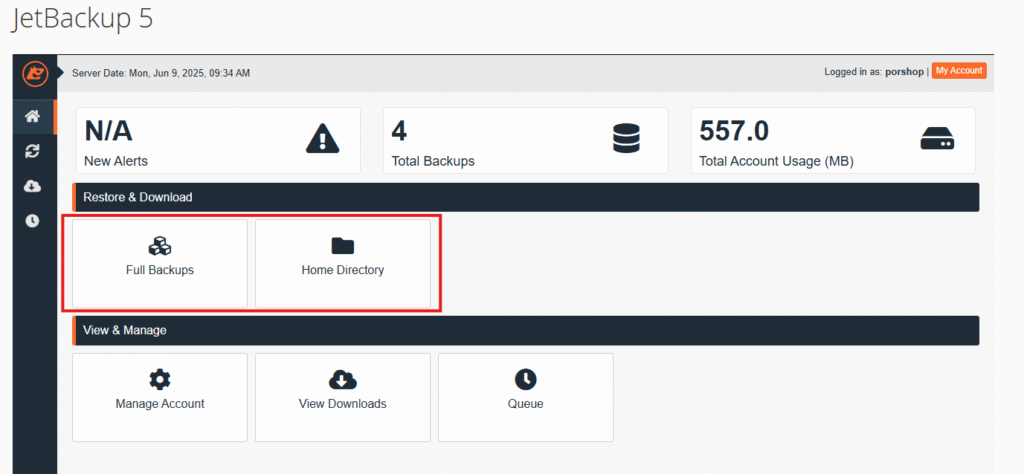This screenshot has width=1024, height=474.
Task: Click the View Downloads cloud icon
Action: click(343, 379)
